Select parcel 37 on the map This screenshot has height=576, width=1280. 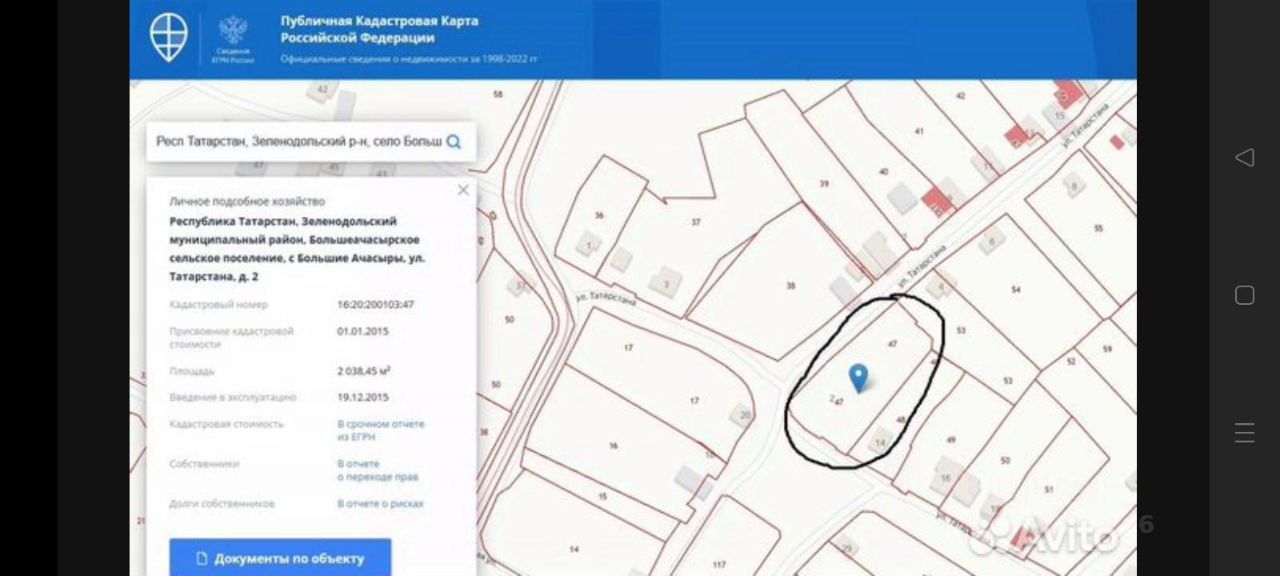pyautogui.click(x=696, y=222)
